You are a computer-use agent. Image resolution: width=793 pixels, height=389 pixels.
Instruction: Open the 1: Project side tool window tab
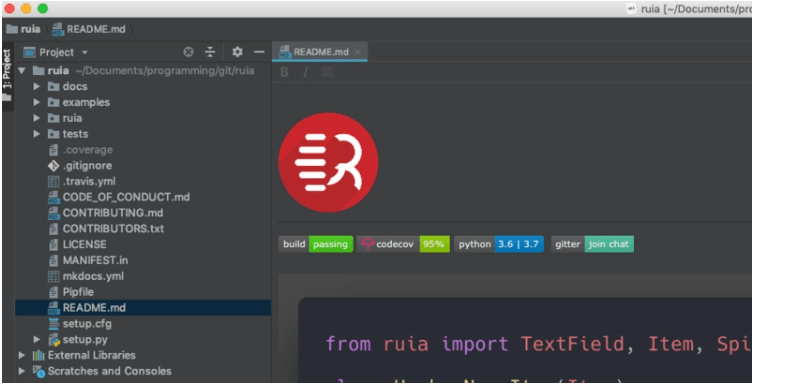click(x=7, y=75)
